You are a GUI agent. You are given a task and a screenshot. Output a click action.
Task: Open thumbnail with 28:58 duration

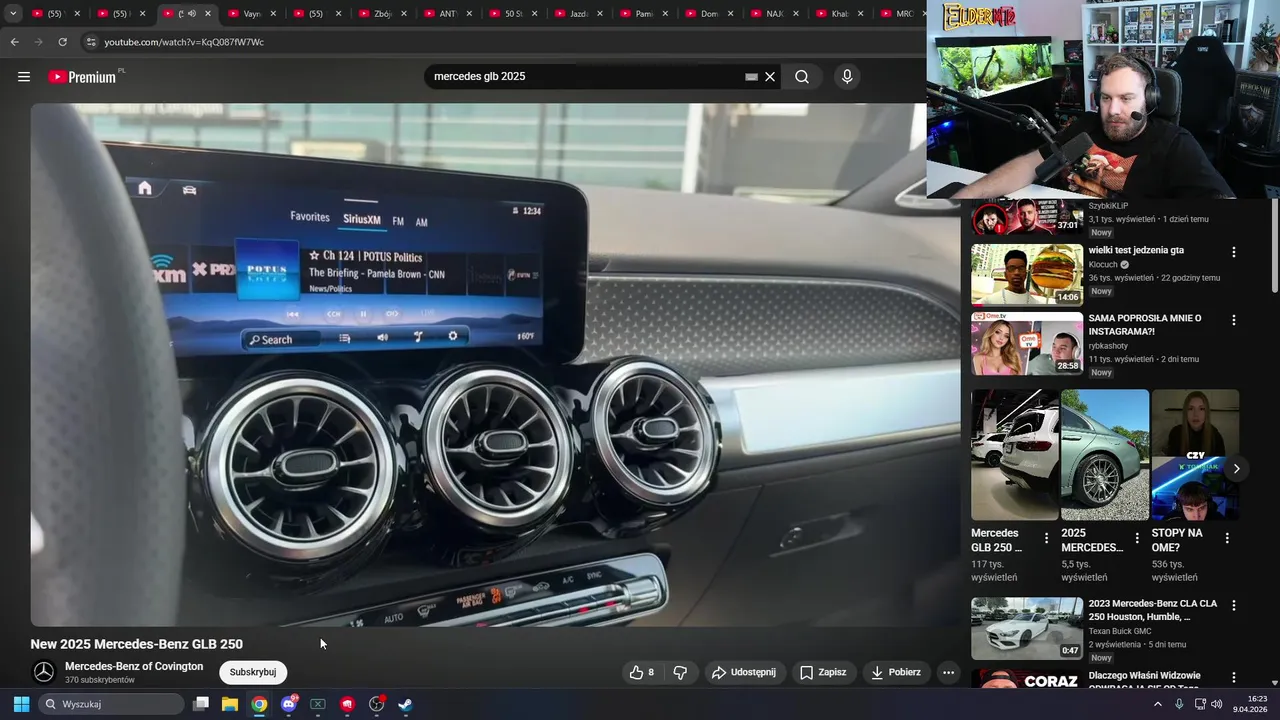(1027, 343)
